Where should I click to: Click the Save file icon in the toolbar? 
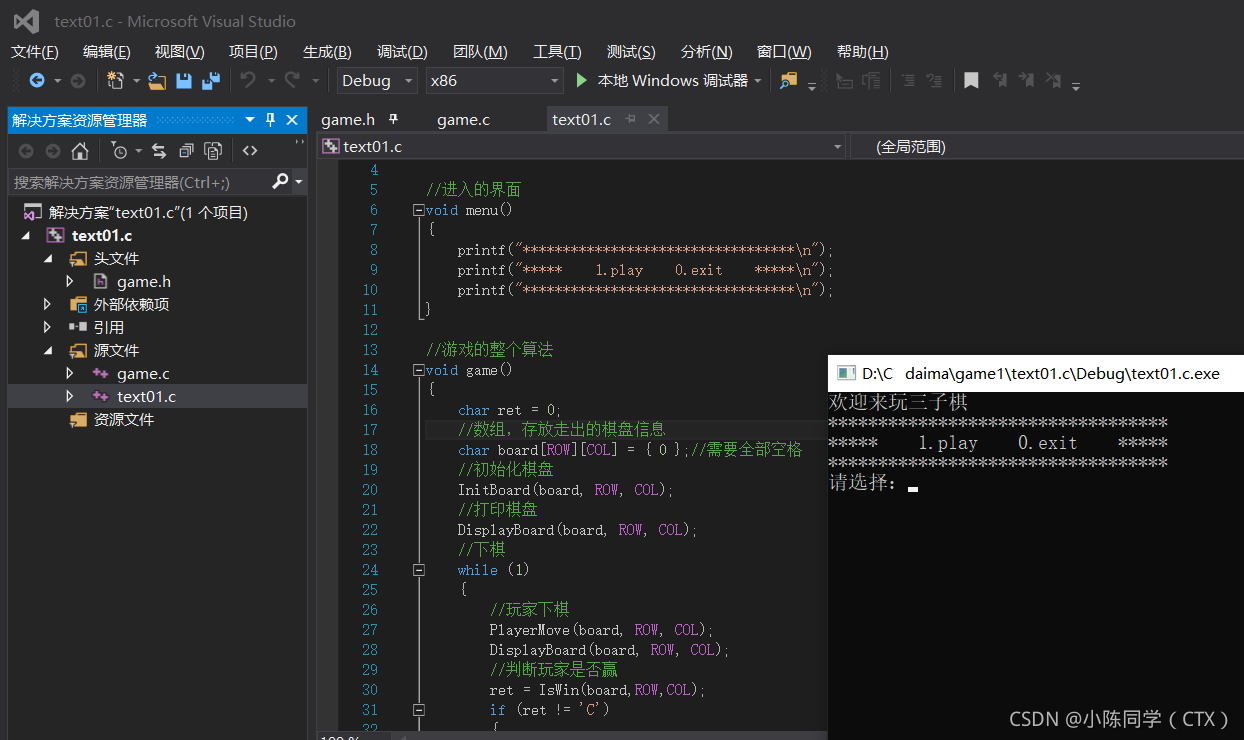coord(184,81)
